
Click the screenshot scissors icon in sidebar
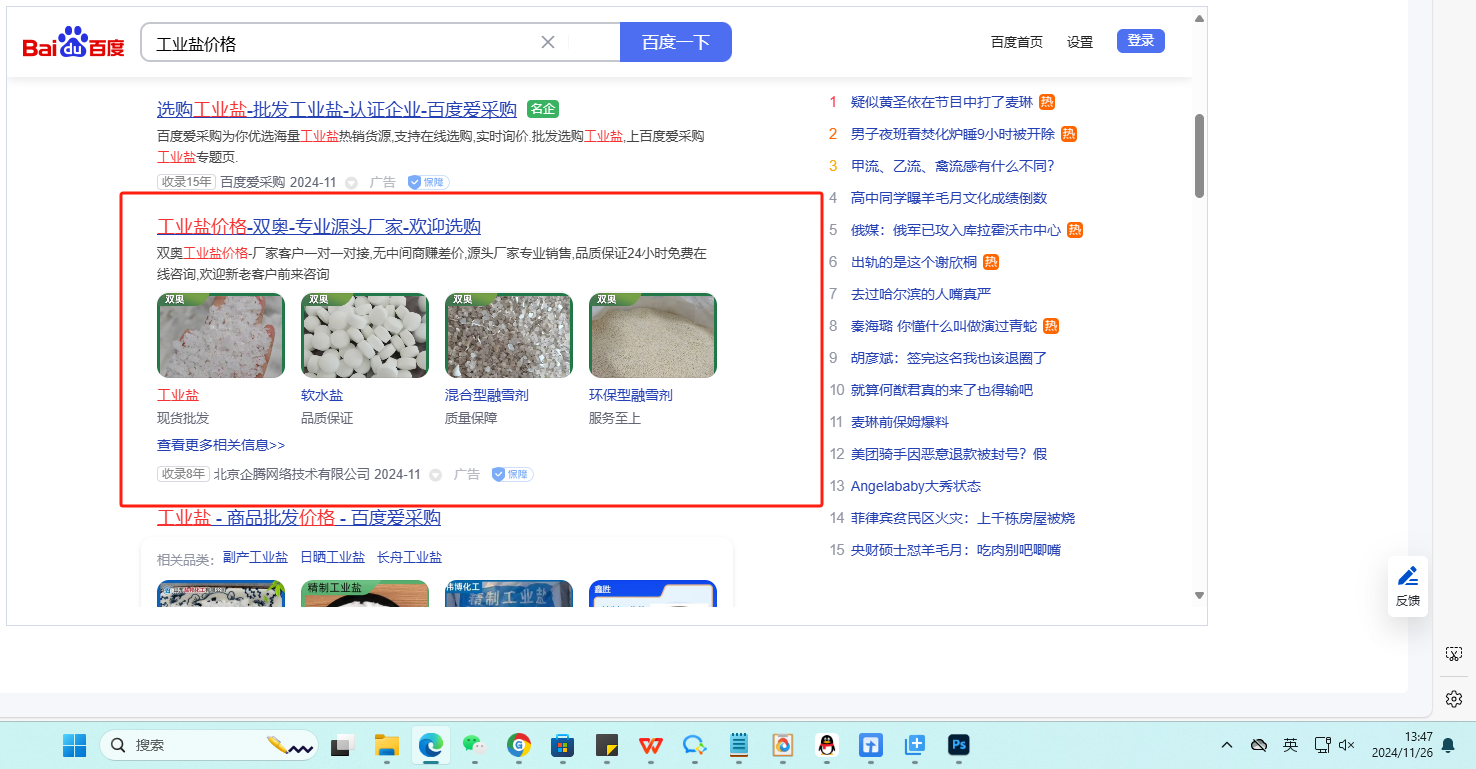click(1454, 654)
